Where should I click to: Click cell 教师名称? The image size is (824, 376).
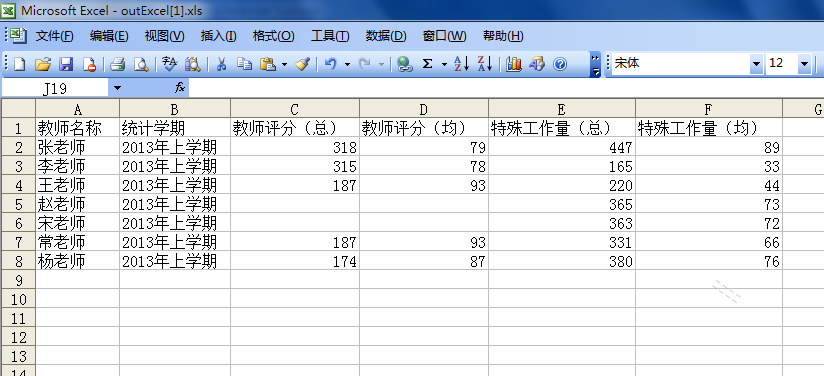tap(77, 127)
